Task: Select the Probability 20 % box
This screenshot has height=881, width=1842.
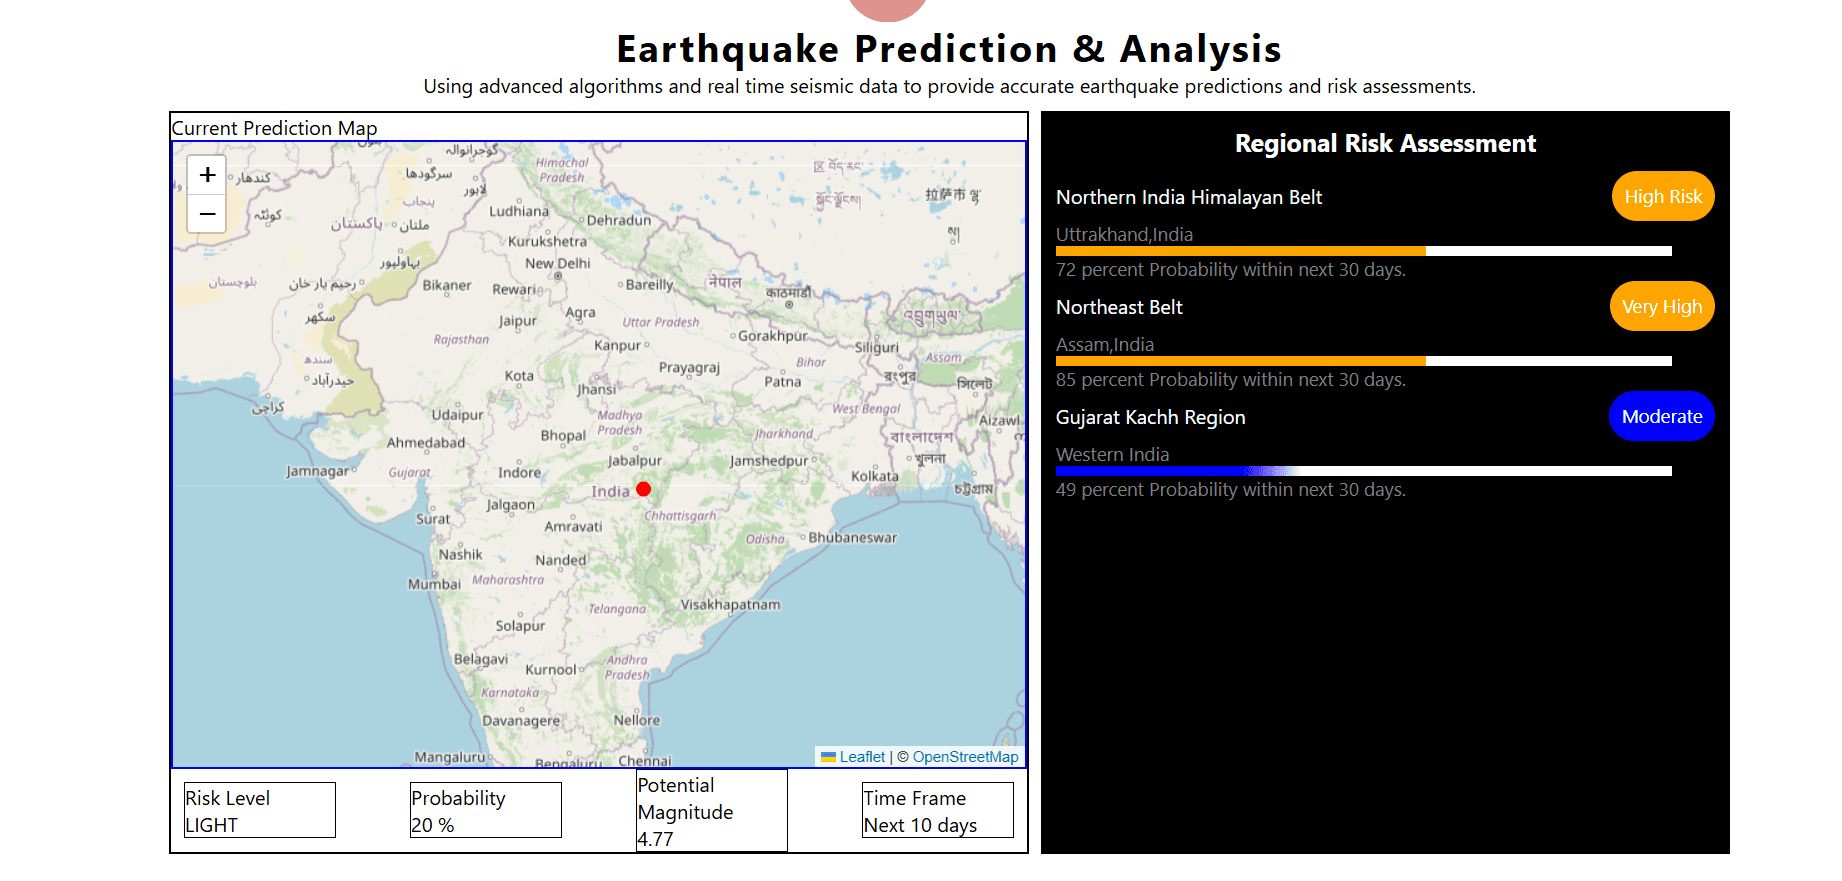Action: (x=485, y=811)
